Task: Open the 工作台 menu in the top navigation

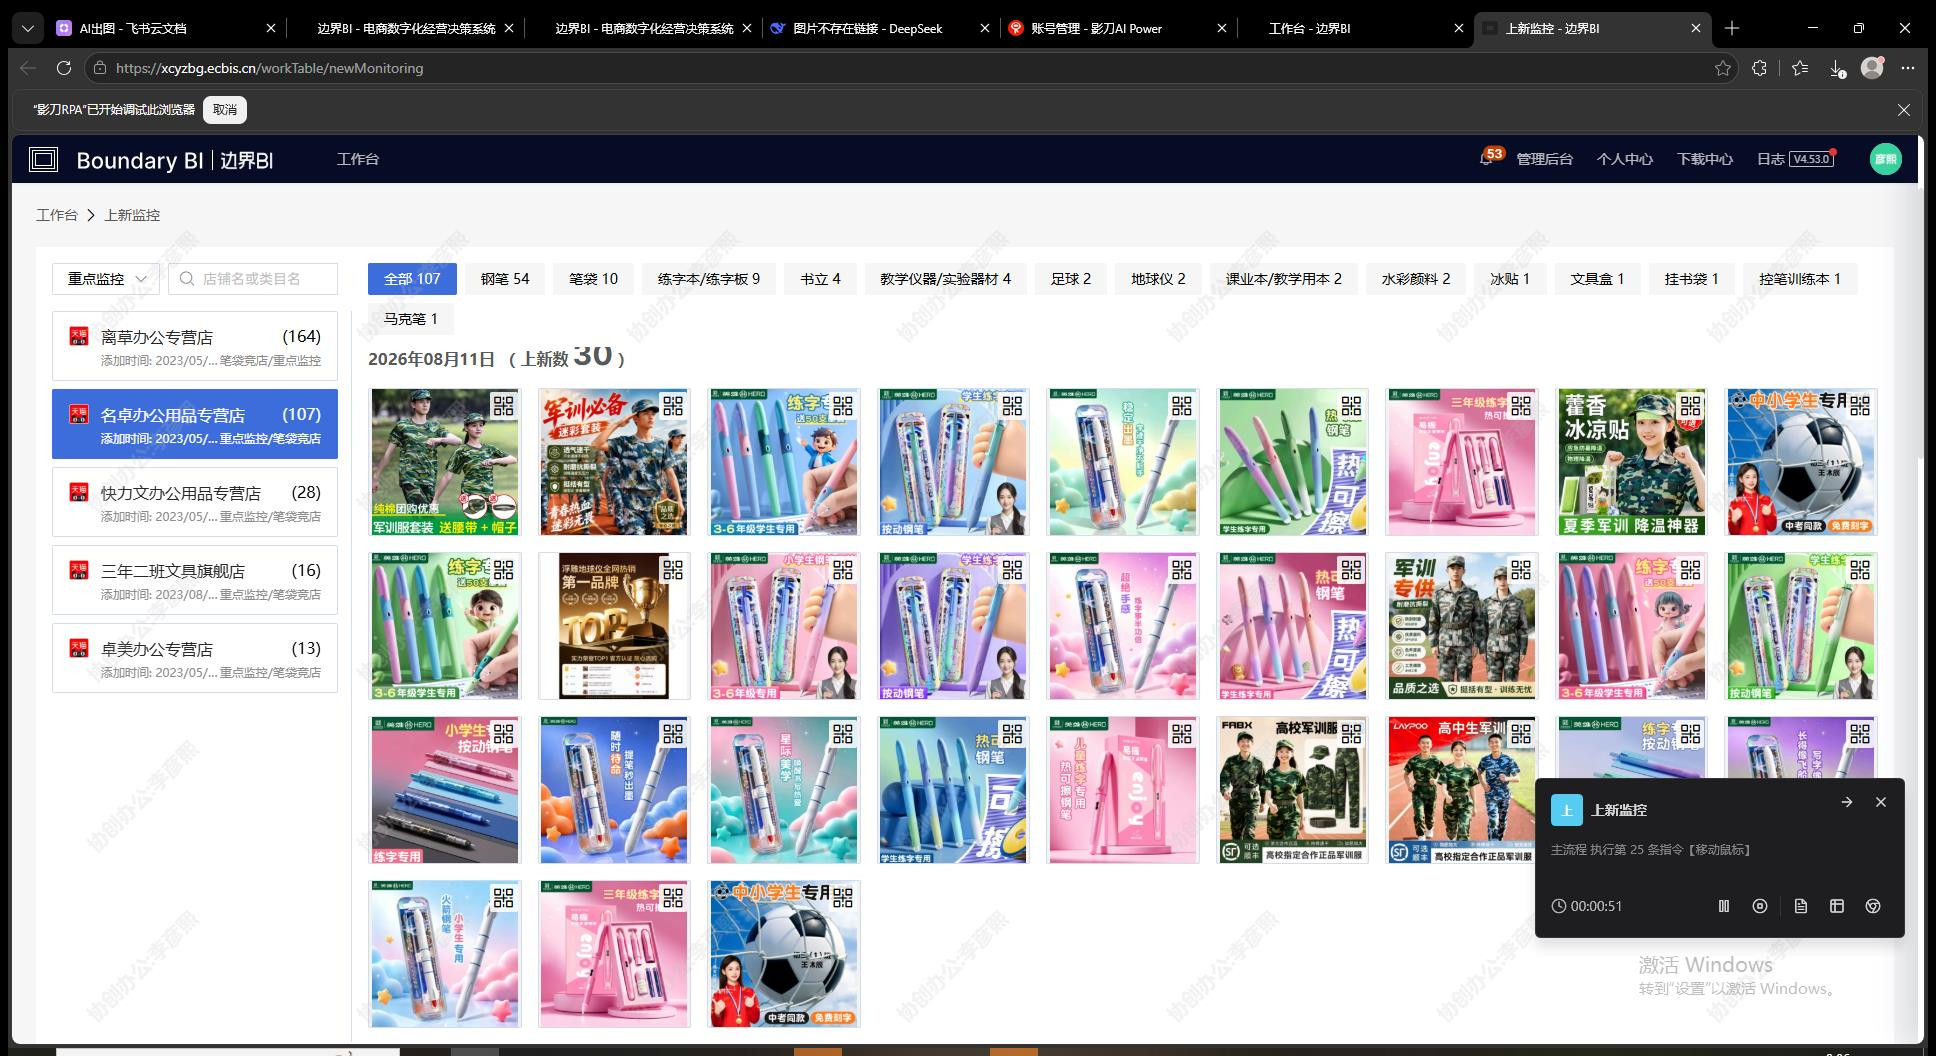Action: 358,159
